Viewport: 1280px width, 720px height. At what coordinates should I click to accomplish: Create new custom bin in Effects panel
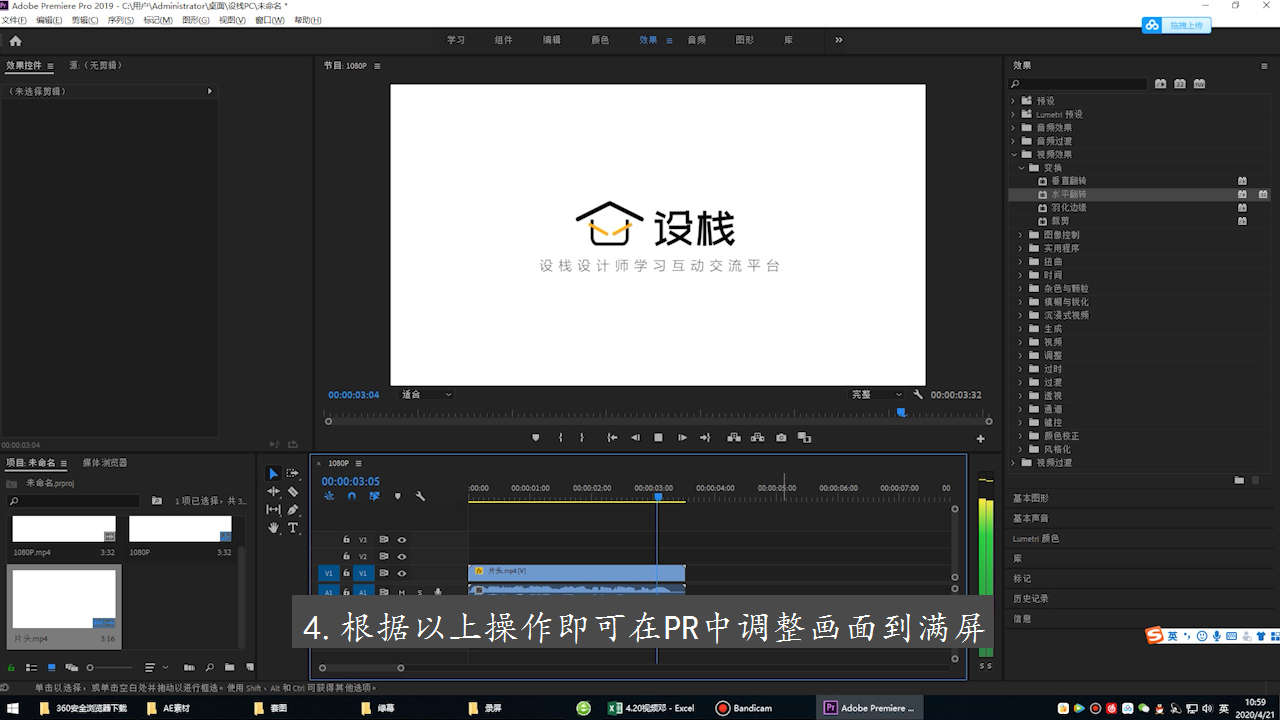(x=1239, y=480)
